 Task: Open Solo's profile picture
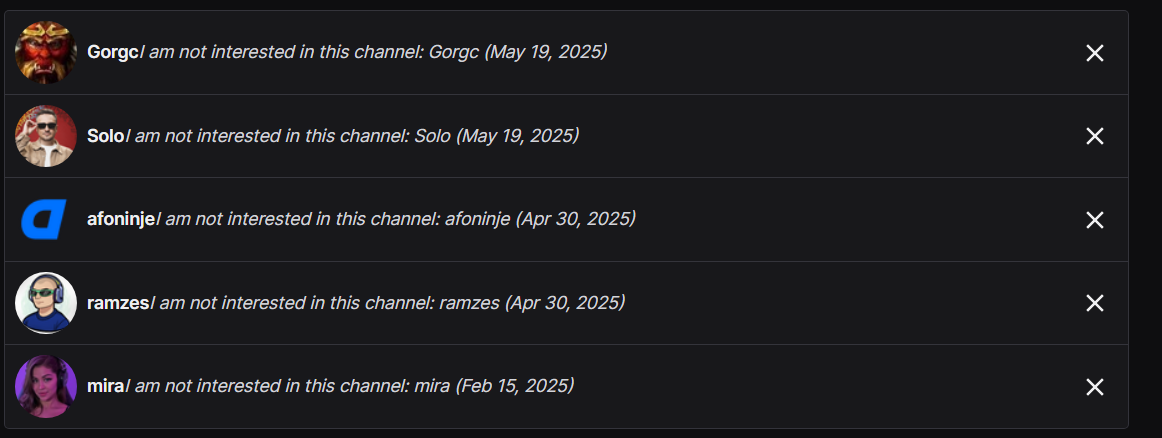pyautogui.click(x=46, y=136)
